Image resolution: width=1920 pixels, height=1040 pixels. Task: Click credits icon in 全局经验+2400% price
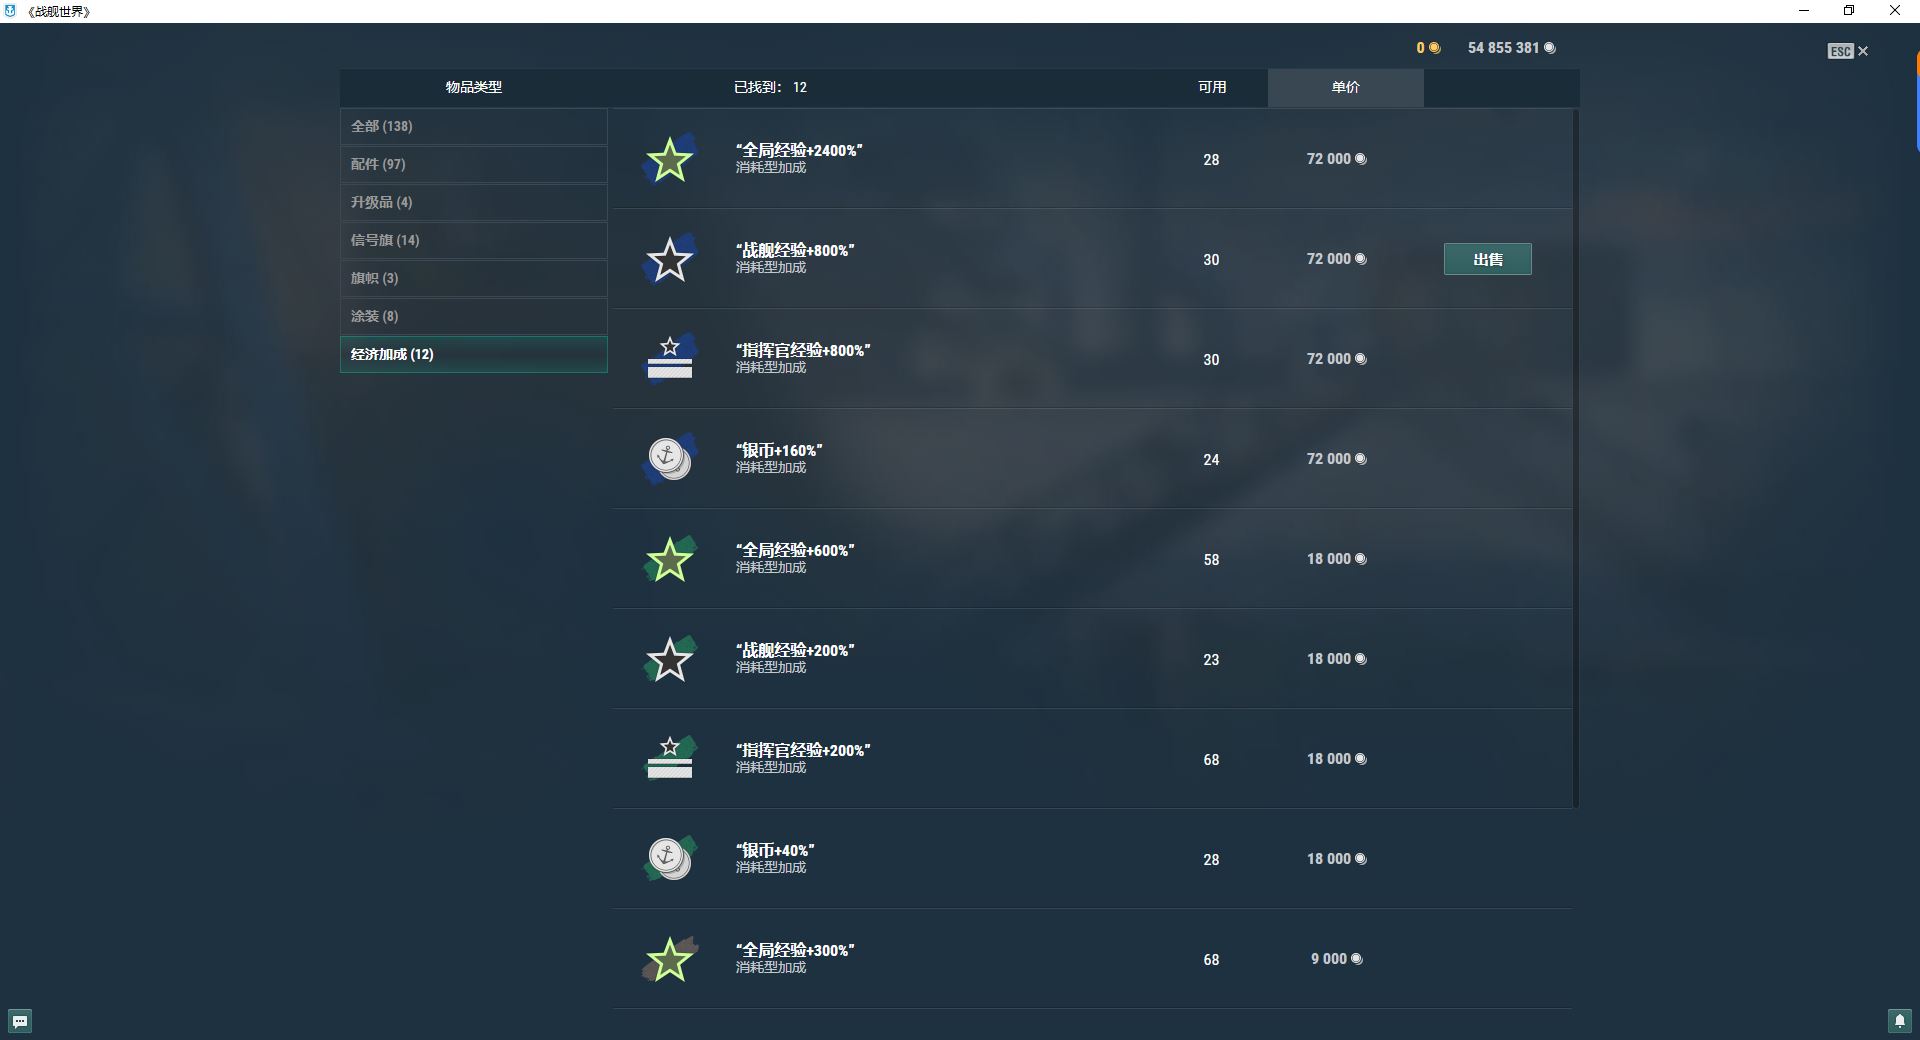(1360, 159)
